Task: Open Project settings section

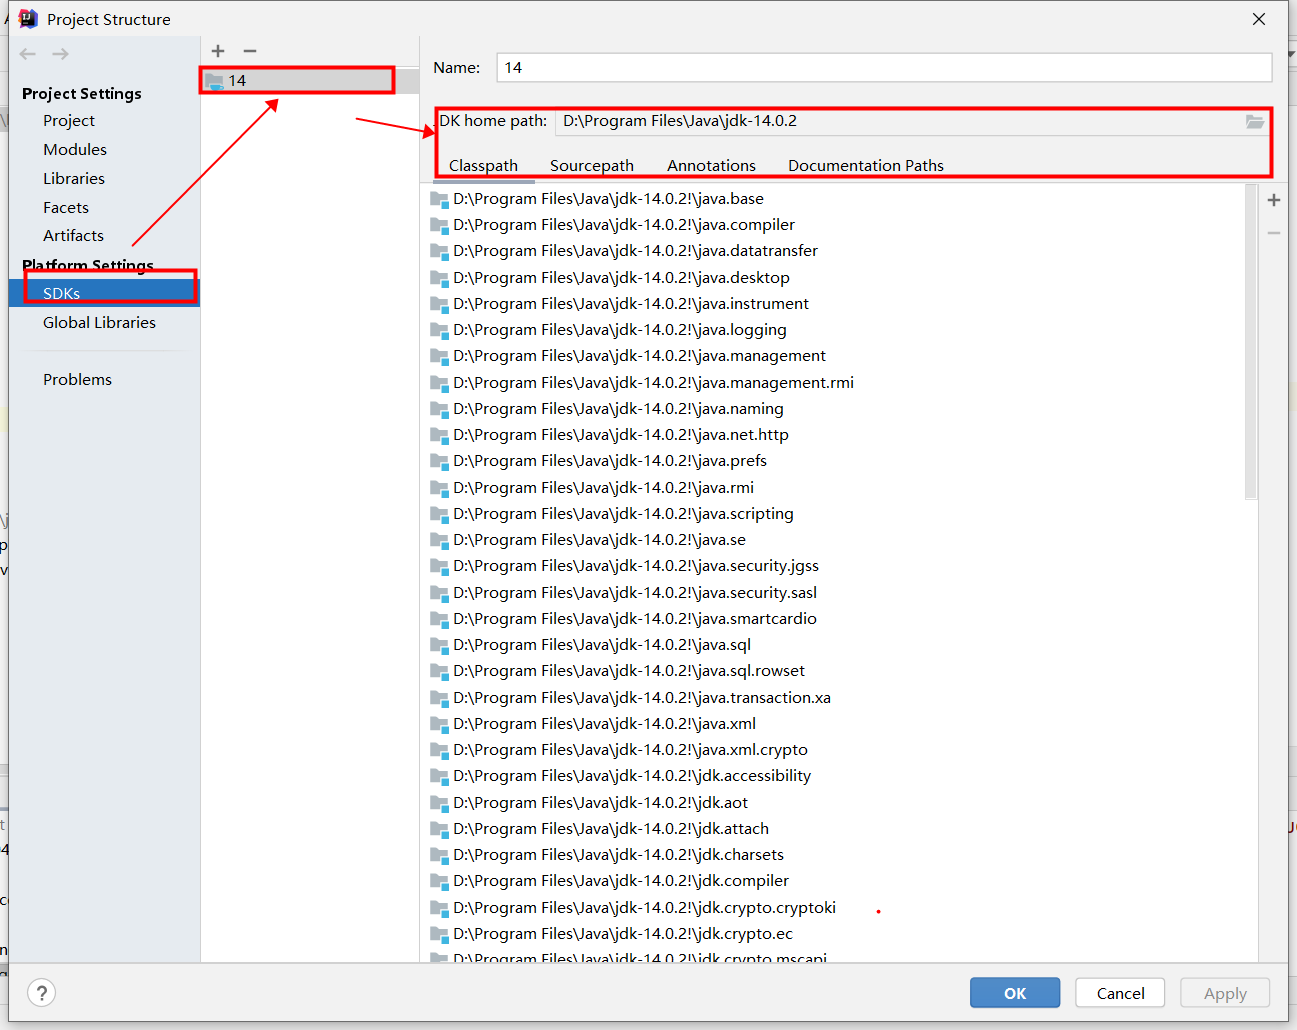Action: coord(69,120)
